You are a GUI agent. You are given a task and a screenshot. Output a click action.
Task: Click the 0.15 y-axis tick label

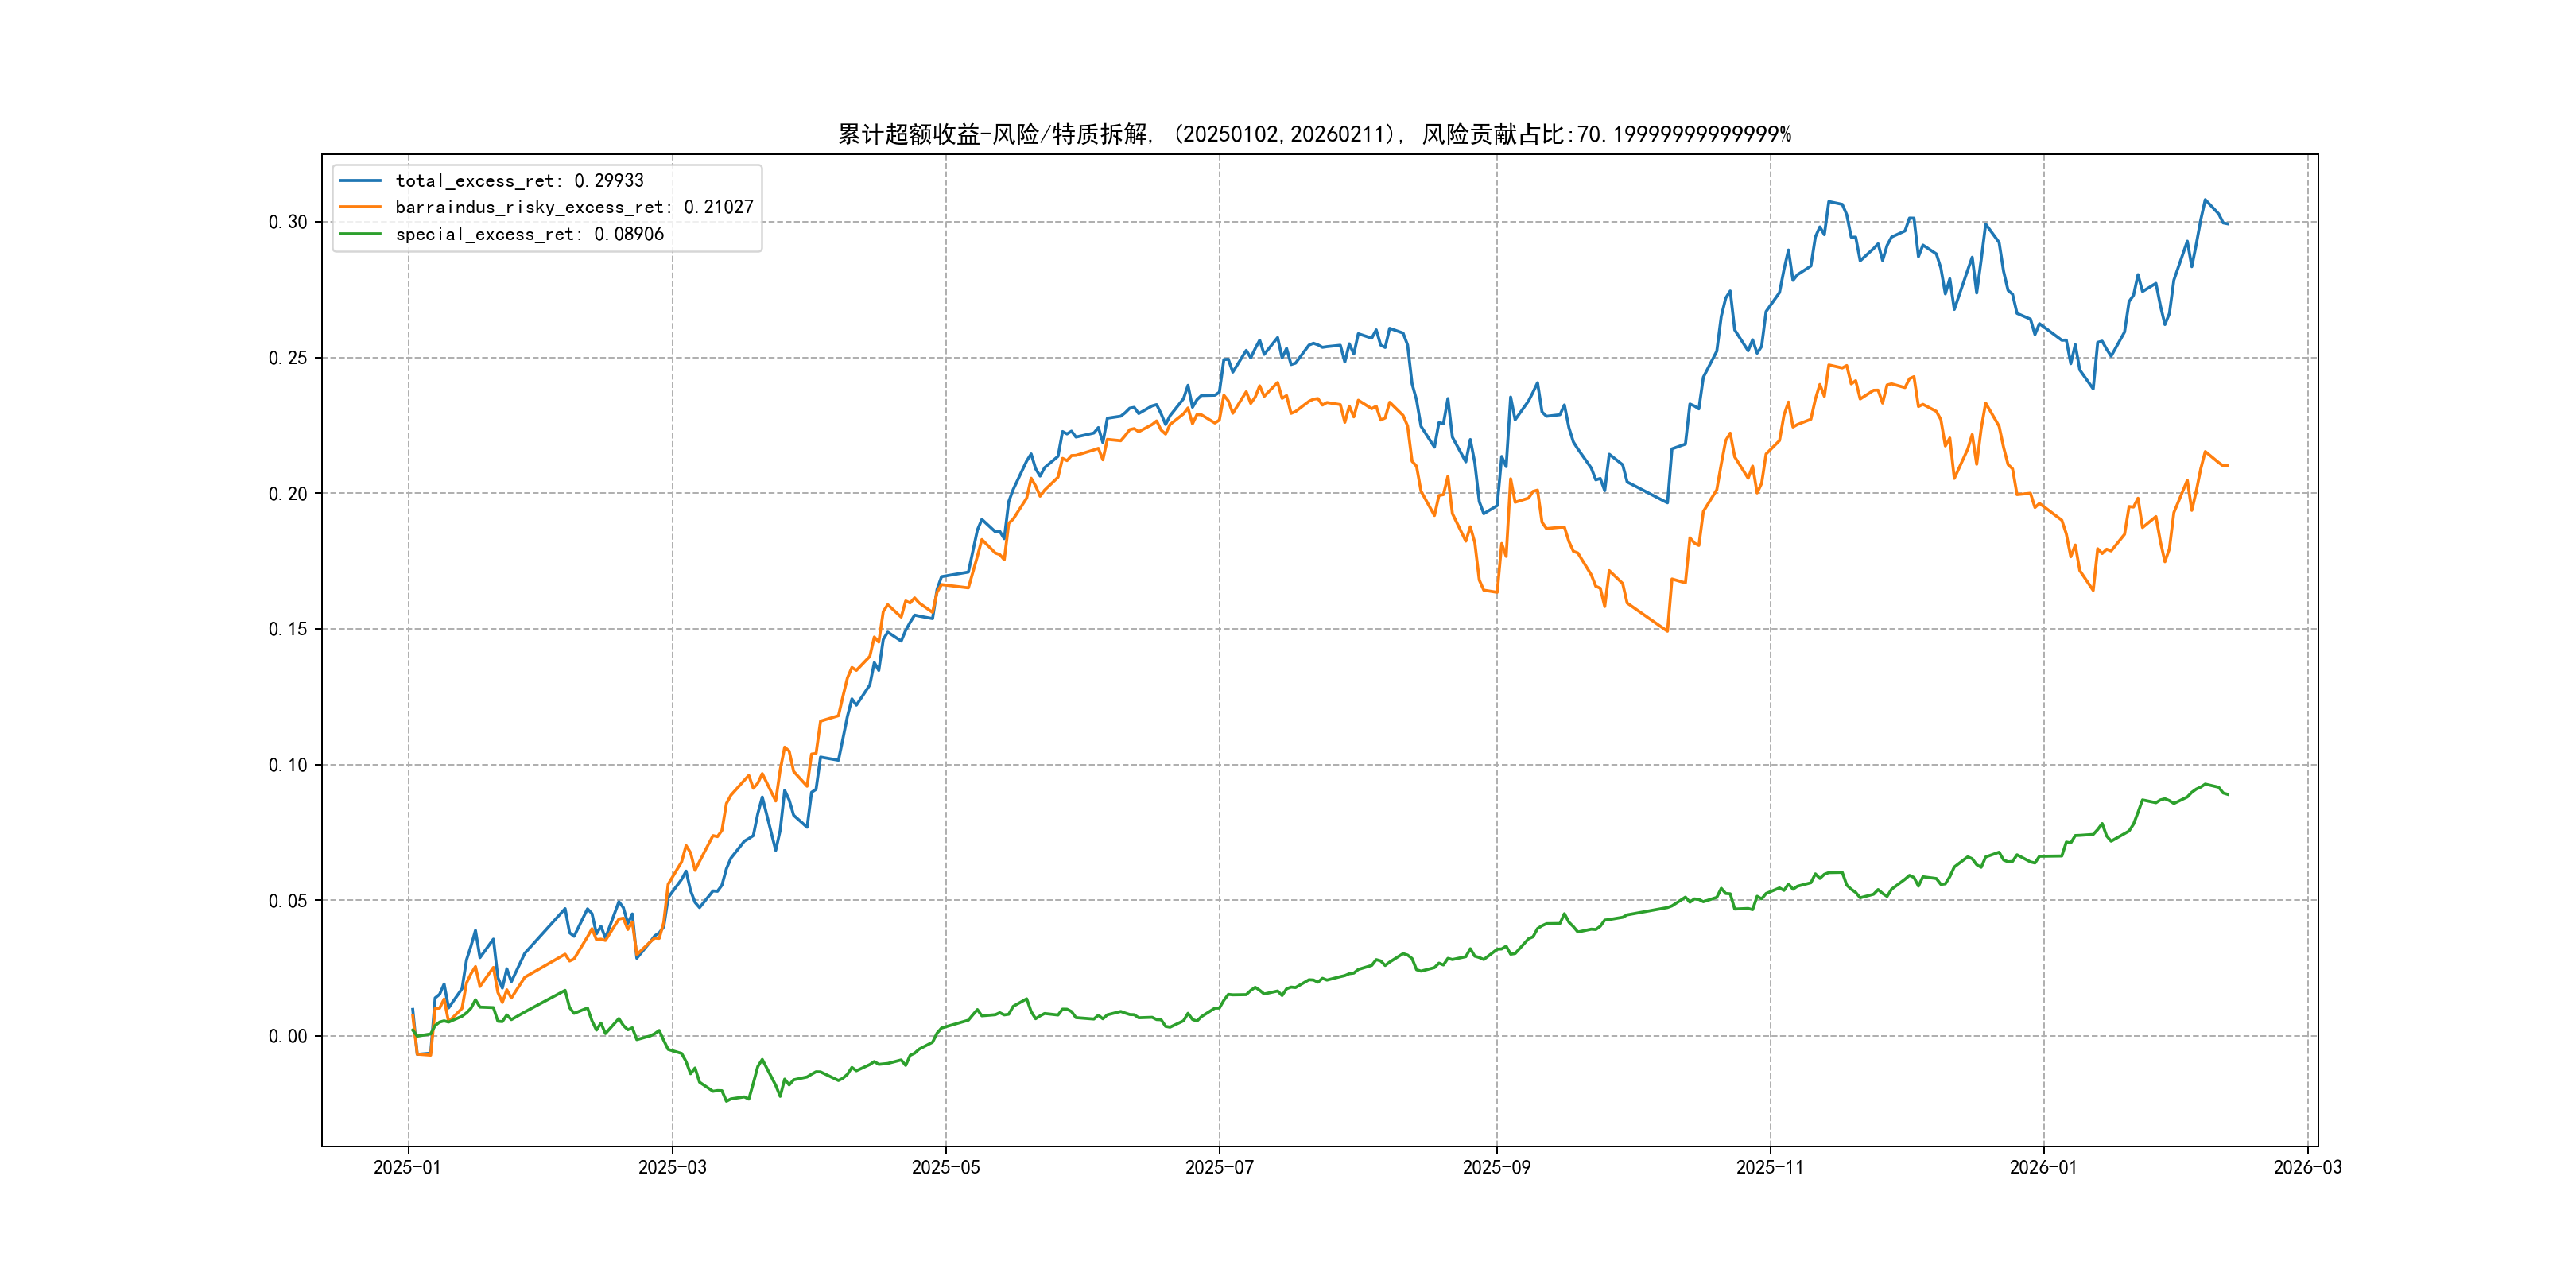288,629
